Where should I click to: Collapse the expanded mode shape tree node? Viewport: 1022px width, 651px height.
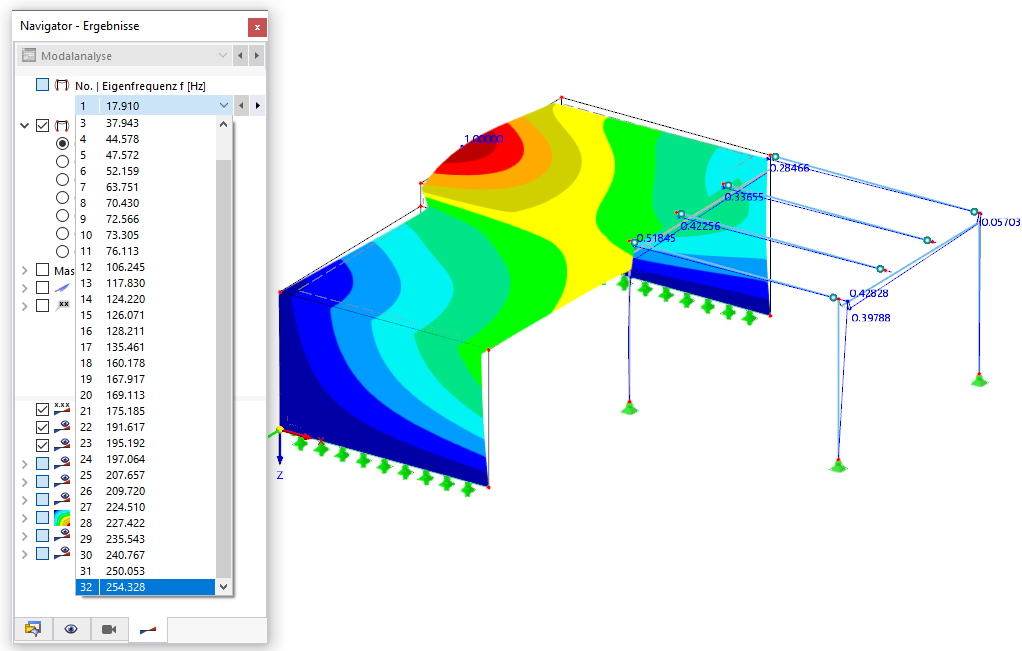[25, 125]
